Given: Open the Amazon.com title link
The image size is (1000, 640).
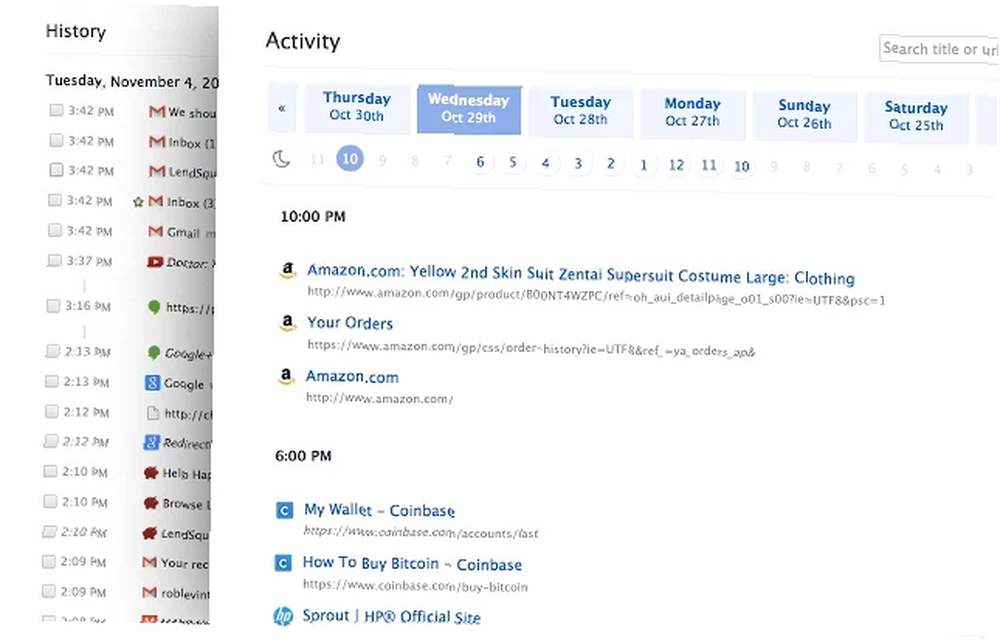Looking at the screenshot, I should 352,377.
